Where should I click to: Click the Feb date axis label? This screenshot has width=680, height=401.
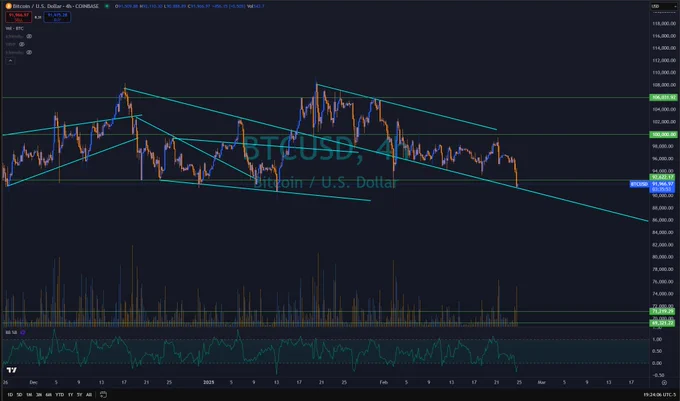coord(383,382)
